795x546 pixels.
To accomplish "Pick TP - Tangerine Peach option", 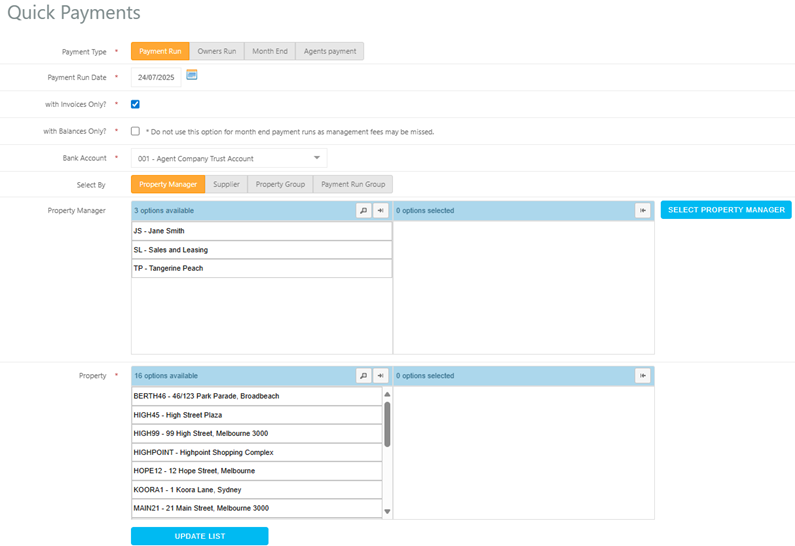I will (262, 269).
